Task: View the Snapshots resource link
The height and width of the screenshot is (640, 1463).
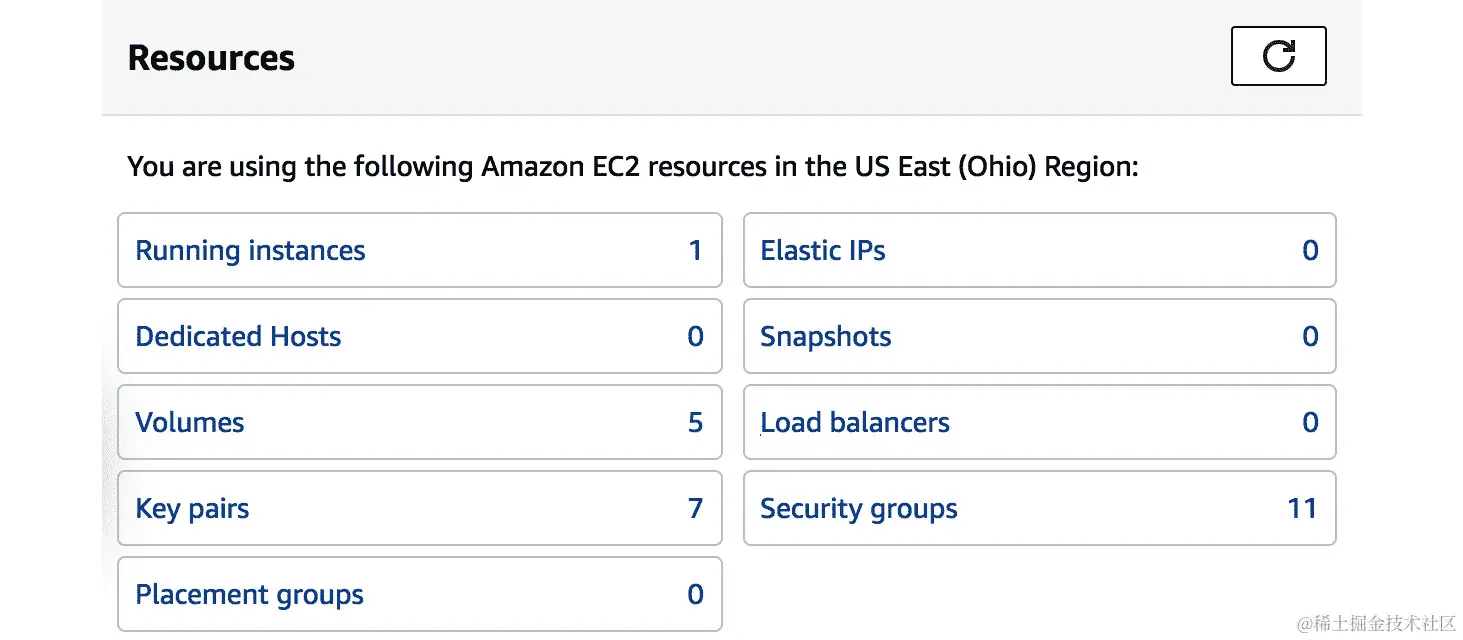Action: [x=826, y=336]
